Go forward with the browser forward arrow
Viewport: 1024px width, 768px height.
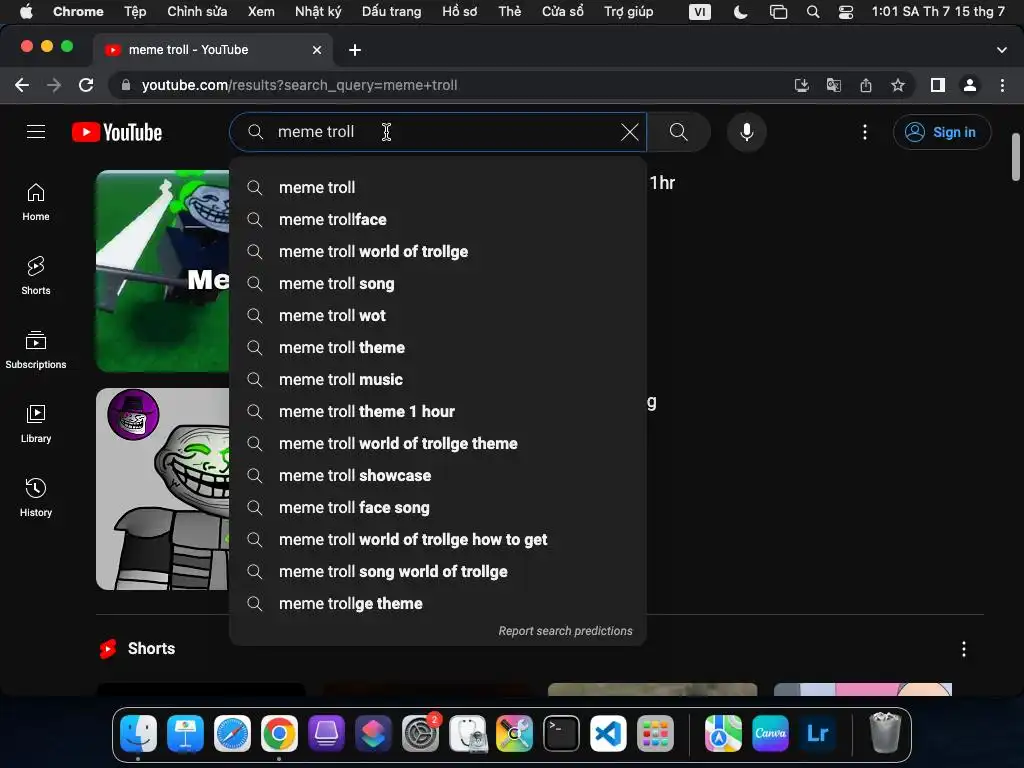tap(54, 85)
